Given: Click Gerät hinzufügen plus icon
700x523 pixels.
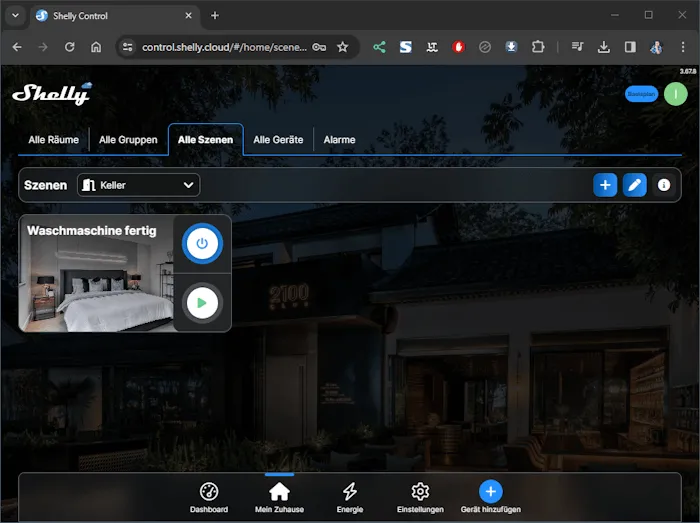Looking at the screenshot, I should (x=490, y=497).
